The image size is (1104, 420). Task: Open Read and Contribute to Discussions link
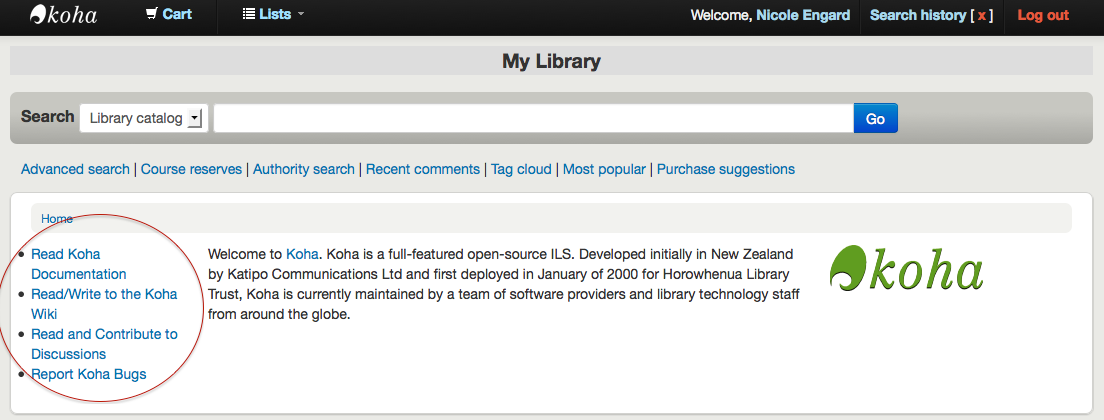click(104, 344)
